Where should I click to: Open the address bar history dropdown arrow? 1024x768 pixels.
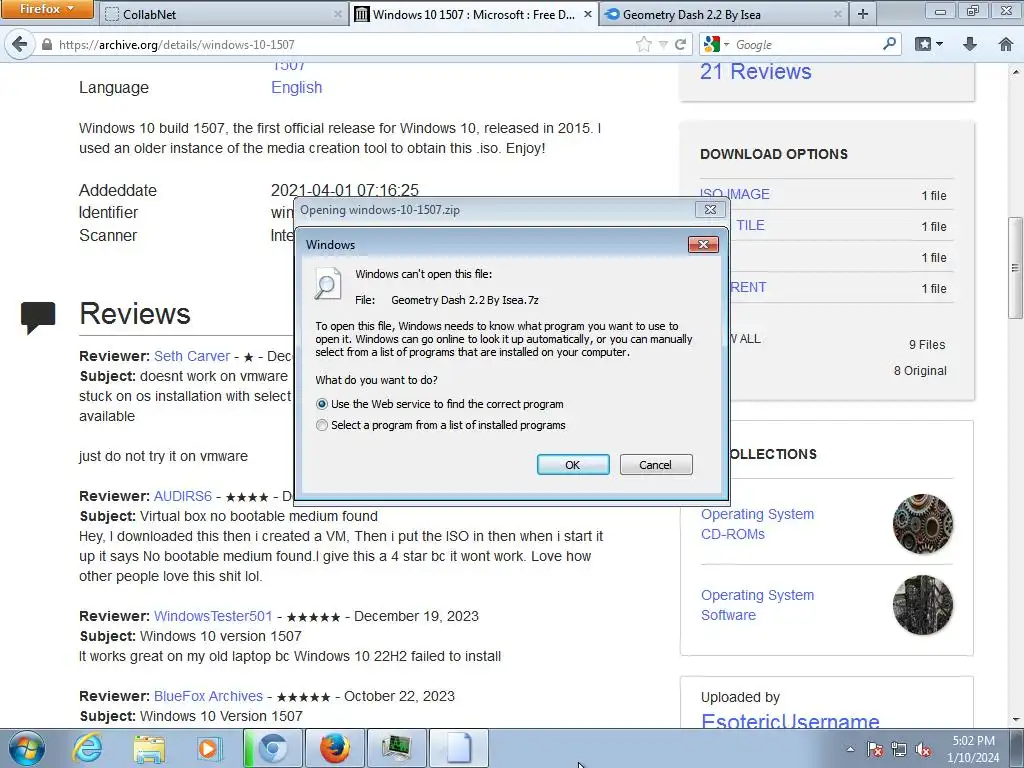pos(663,44)
